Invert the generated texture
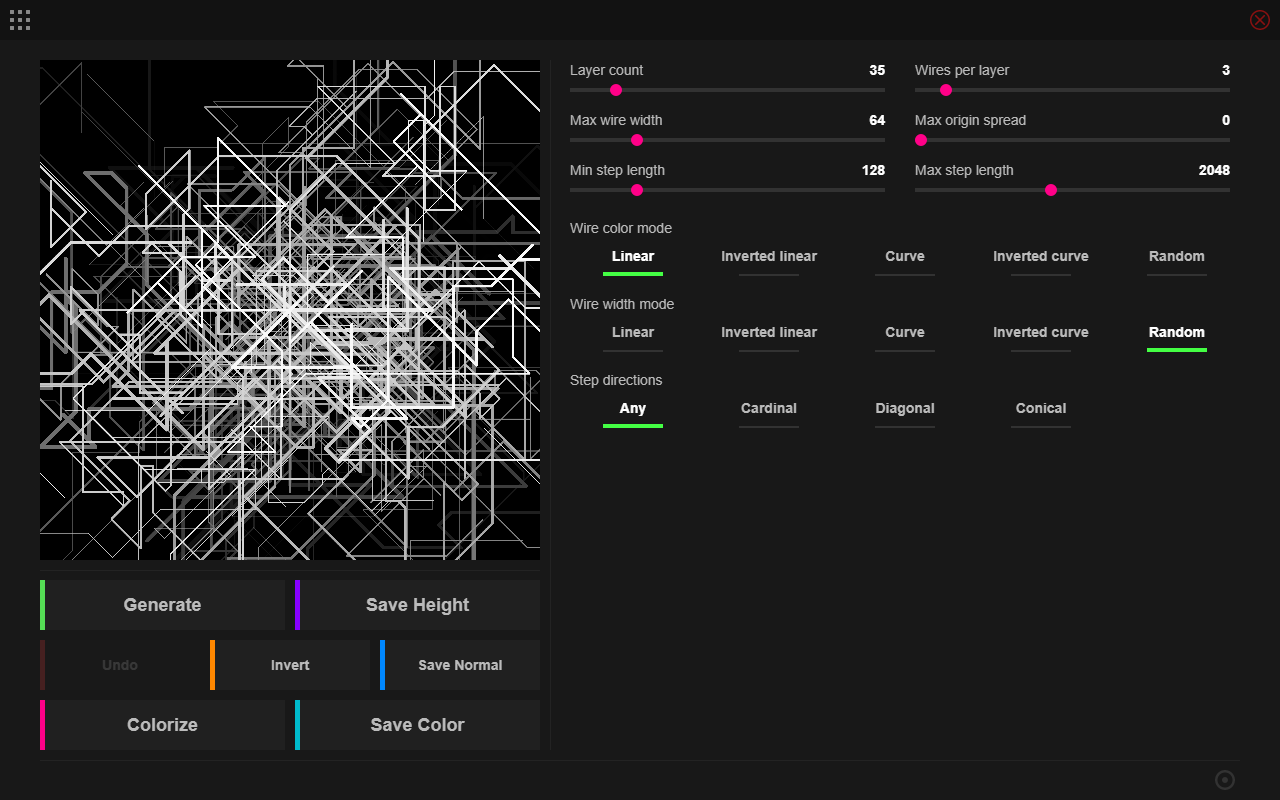Viewport: 1280px width, 800px height. click(x=290, y=665)
